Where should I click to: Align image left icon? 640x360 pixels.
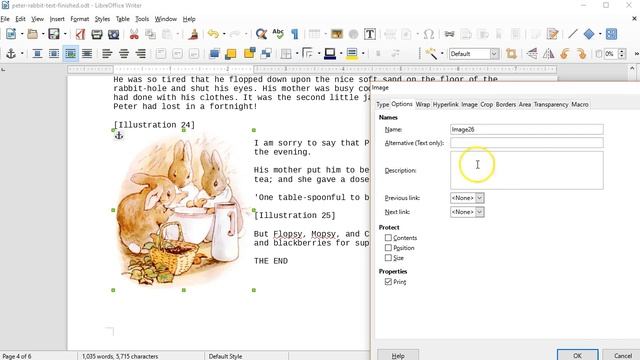(107, 53)
